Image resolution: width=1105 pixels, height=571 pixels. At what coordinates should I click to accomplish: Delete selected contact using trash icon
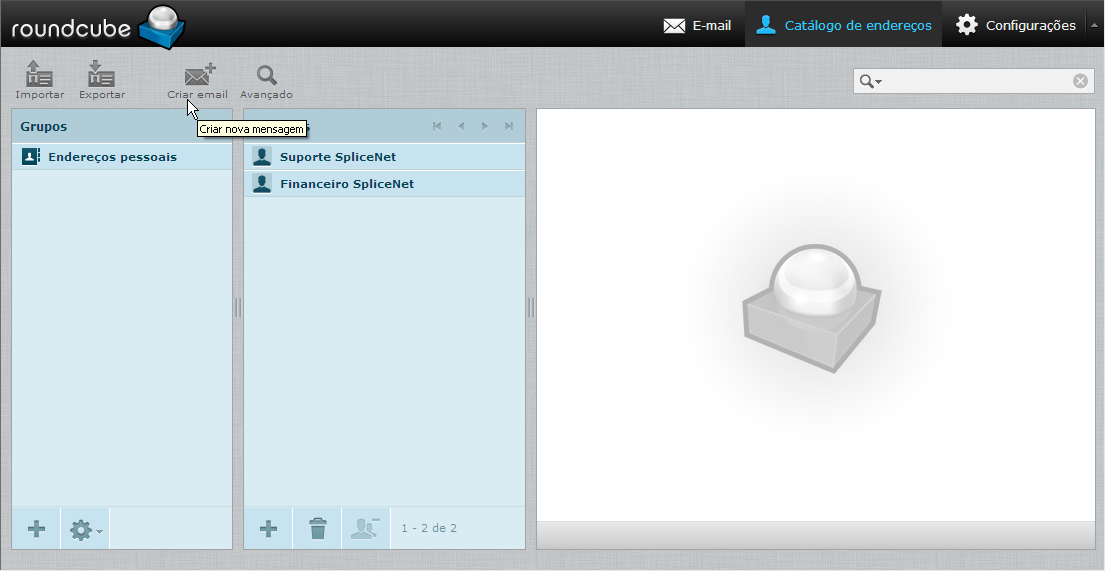click(318, 528)
